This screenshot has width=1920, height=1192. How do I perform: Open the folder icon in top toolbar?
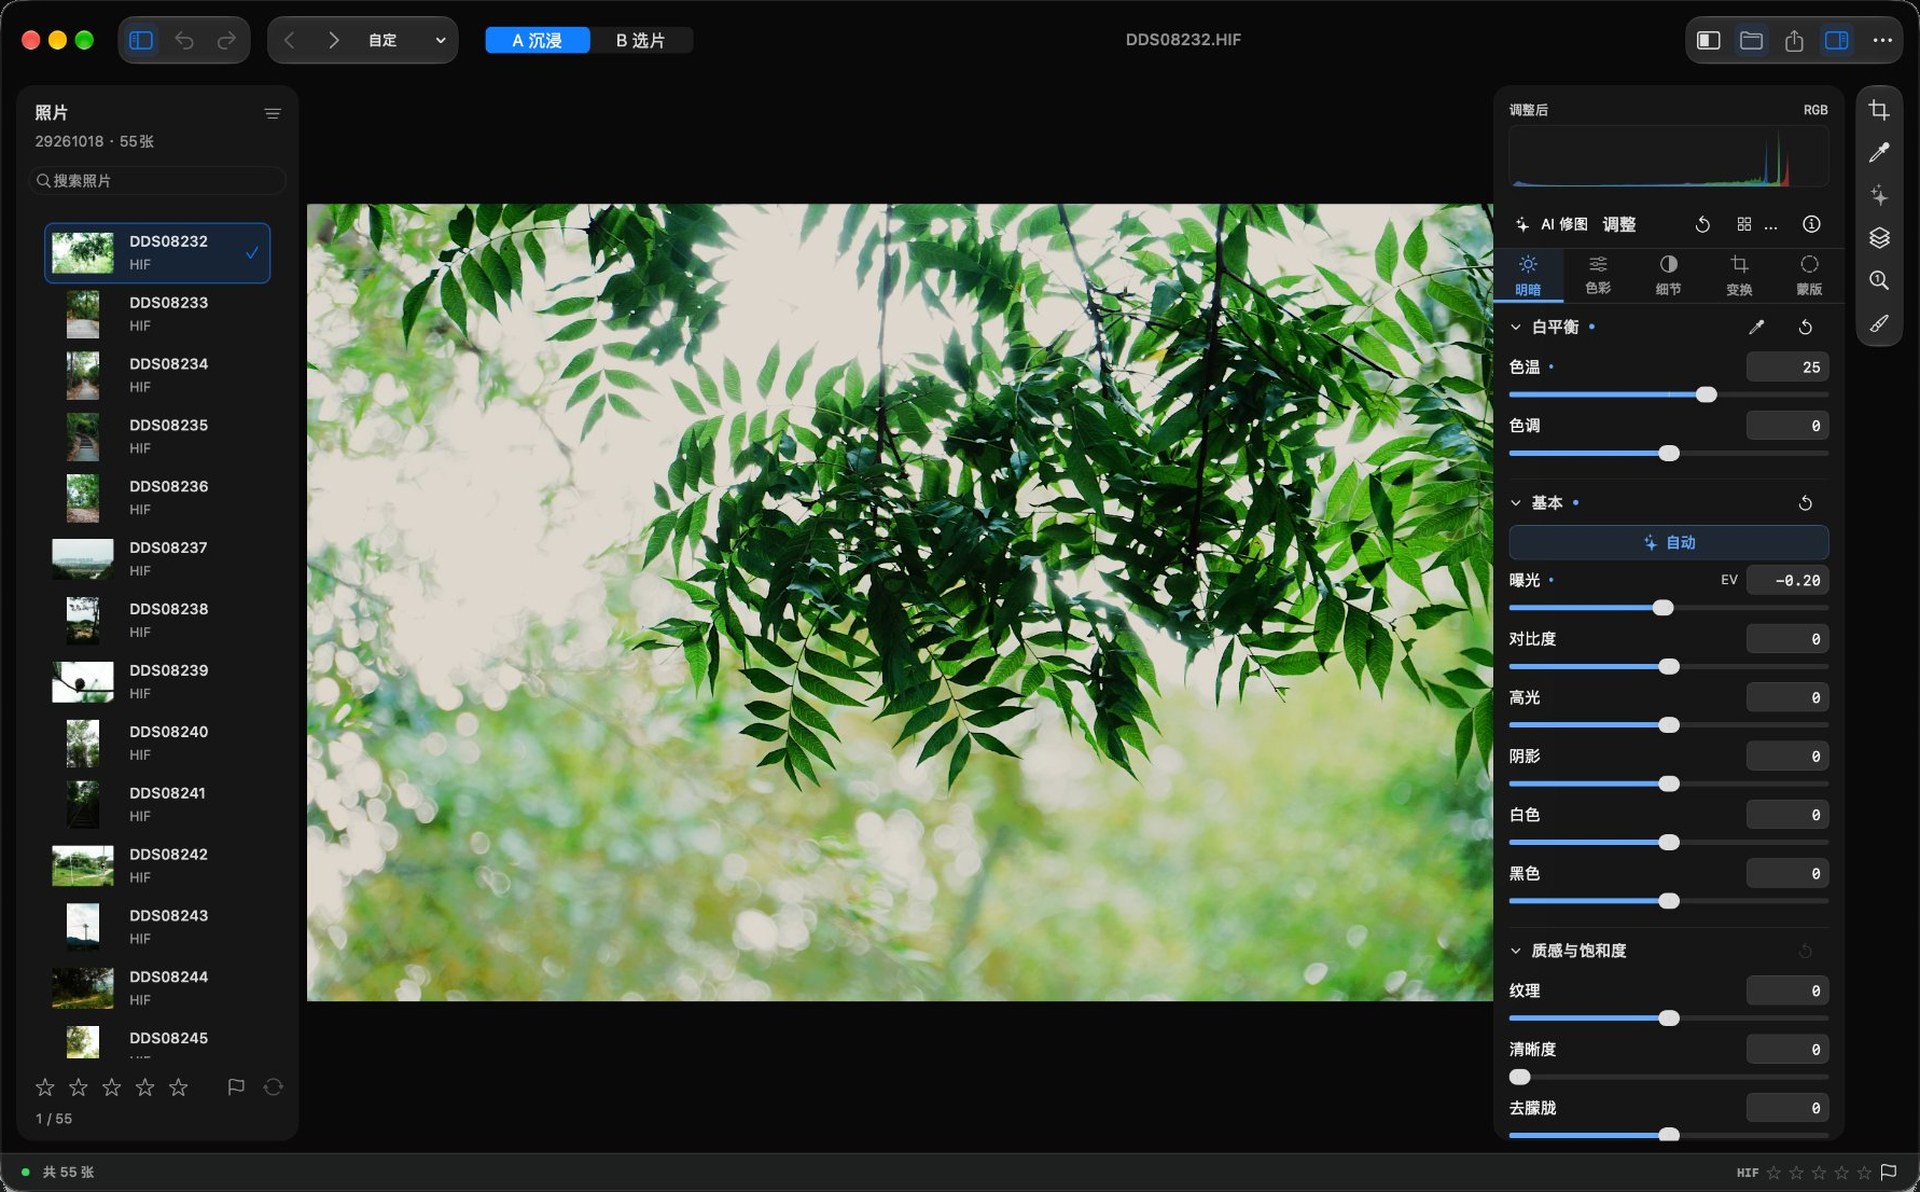(1751, 40)
